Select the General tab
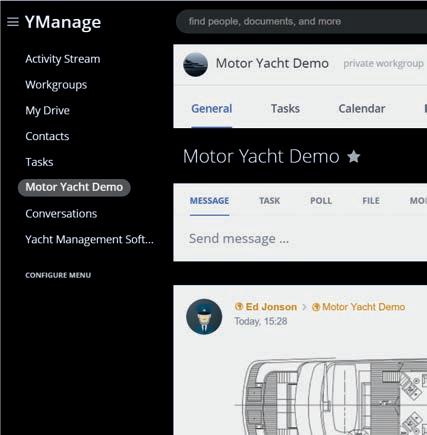 [x=212, y=108]
